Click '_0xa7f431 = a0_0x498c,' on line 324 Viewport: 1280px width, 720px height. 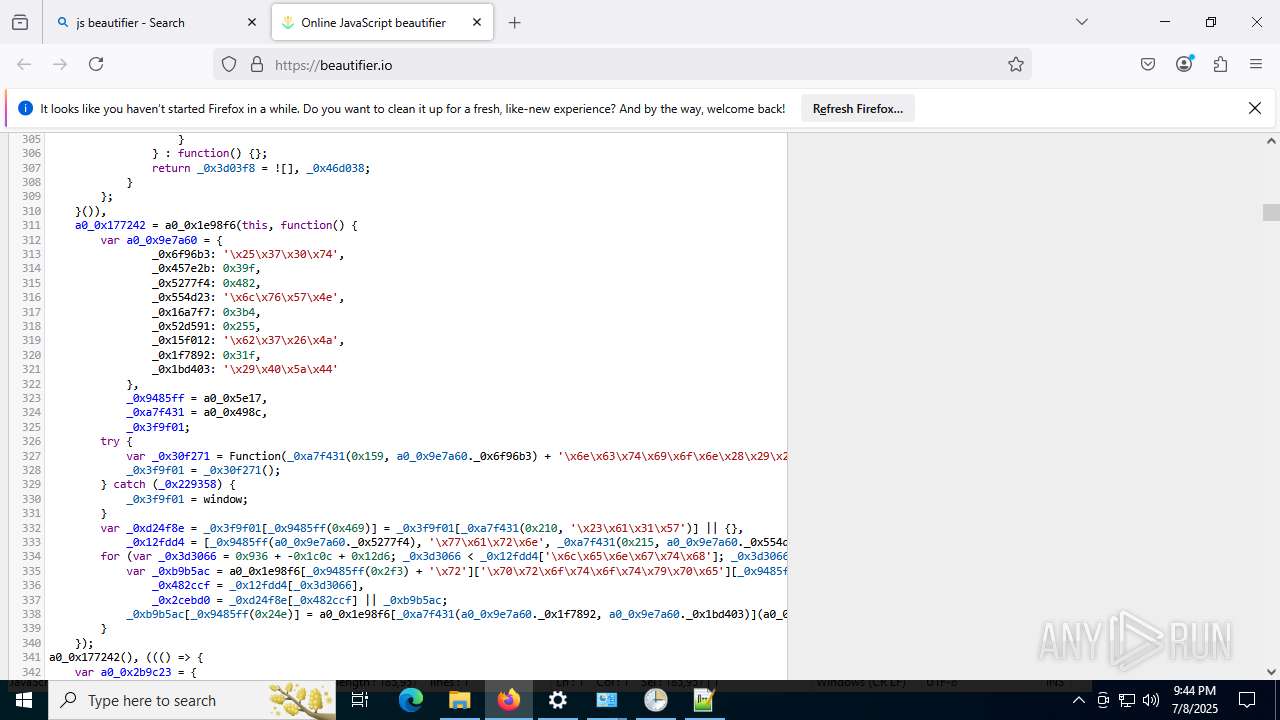point(197,412)
